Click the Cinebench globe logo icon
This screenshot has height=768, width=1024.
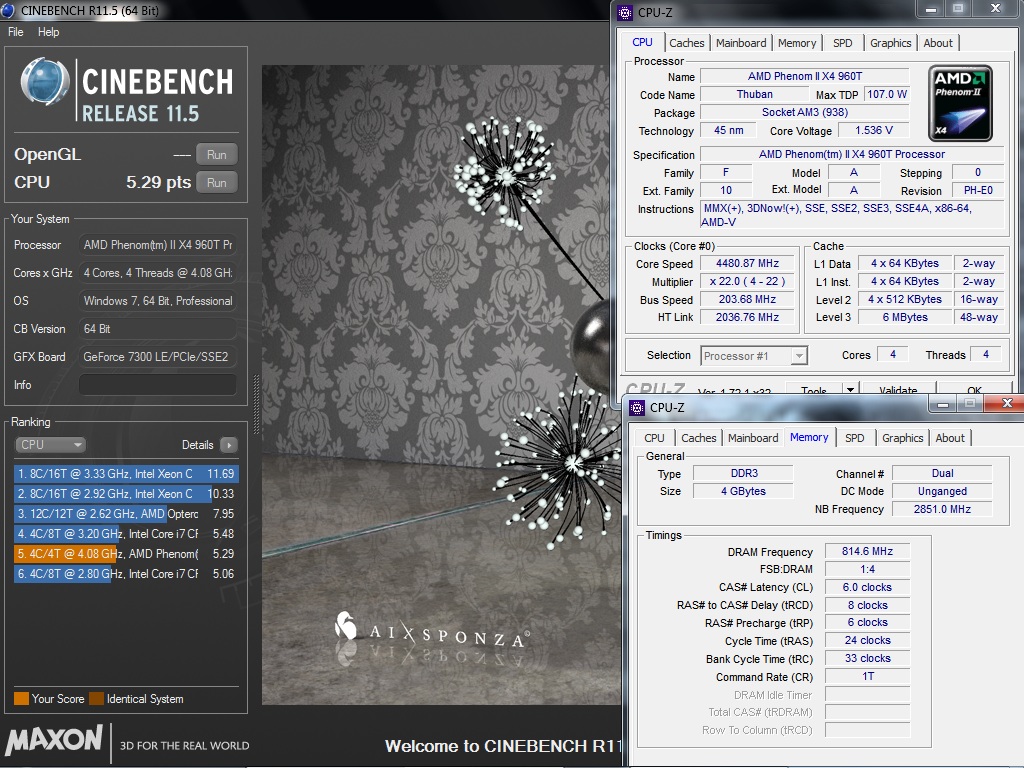pos(44,82)
